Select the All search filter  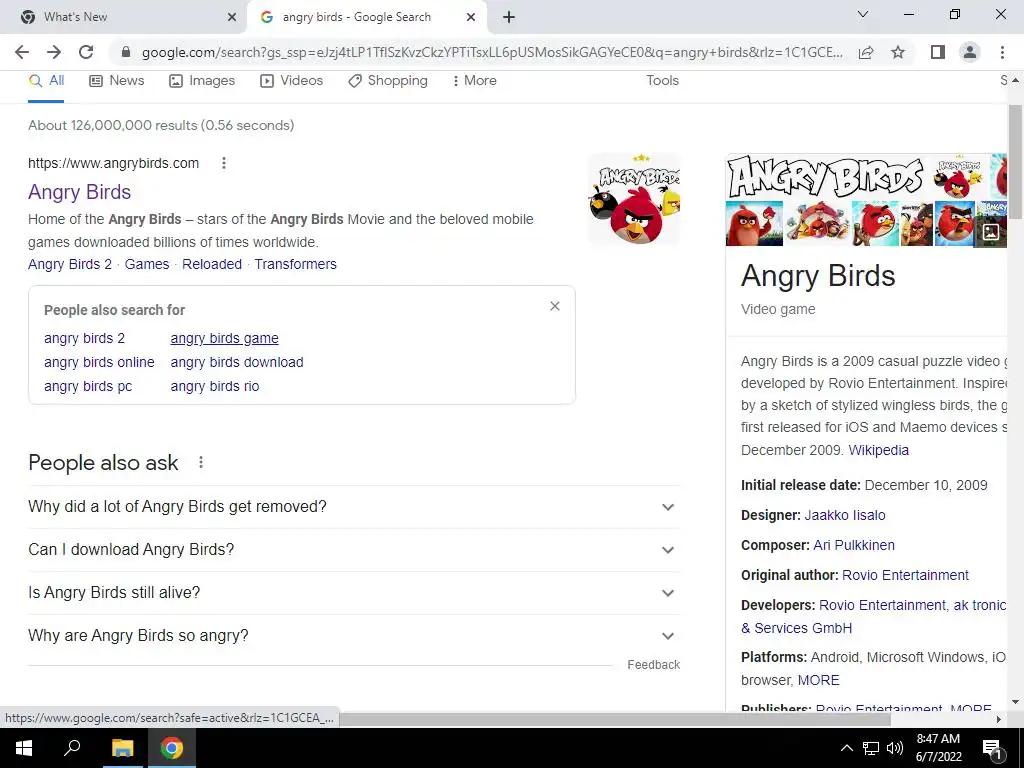click(x=46, y=80)
